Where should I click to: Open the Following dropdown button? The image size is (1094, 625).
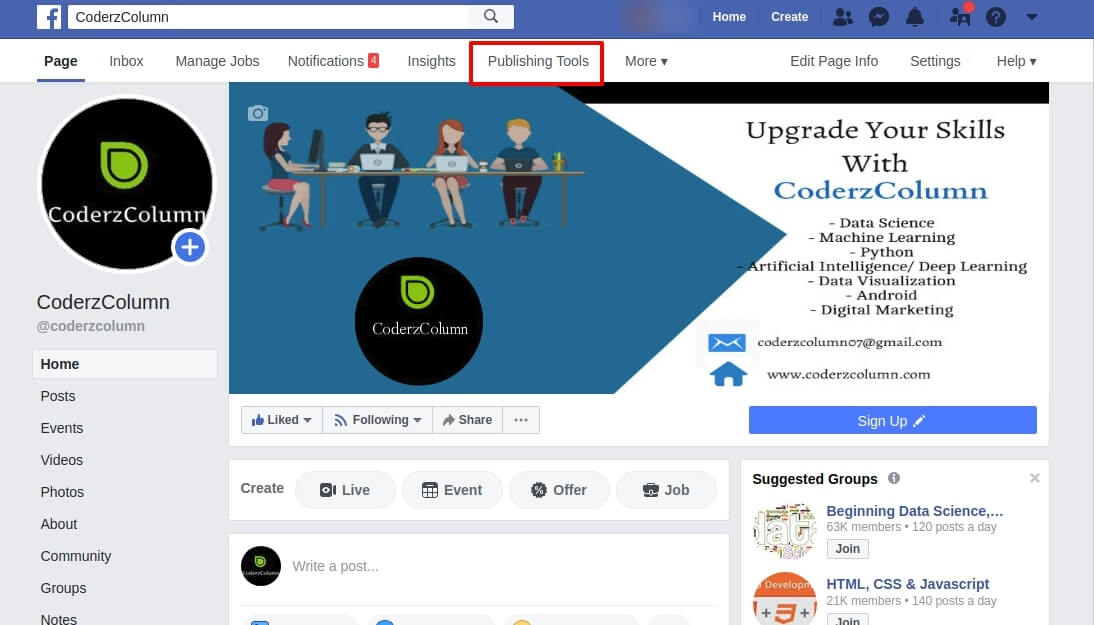tap(377, 420)
